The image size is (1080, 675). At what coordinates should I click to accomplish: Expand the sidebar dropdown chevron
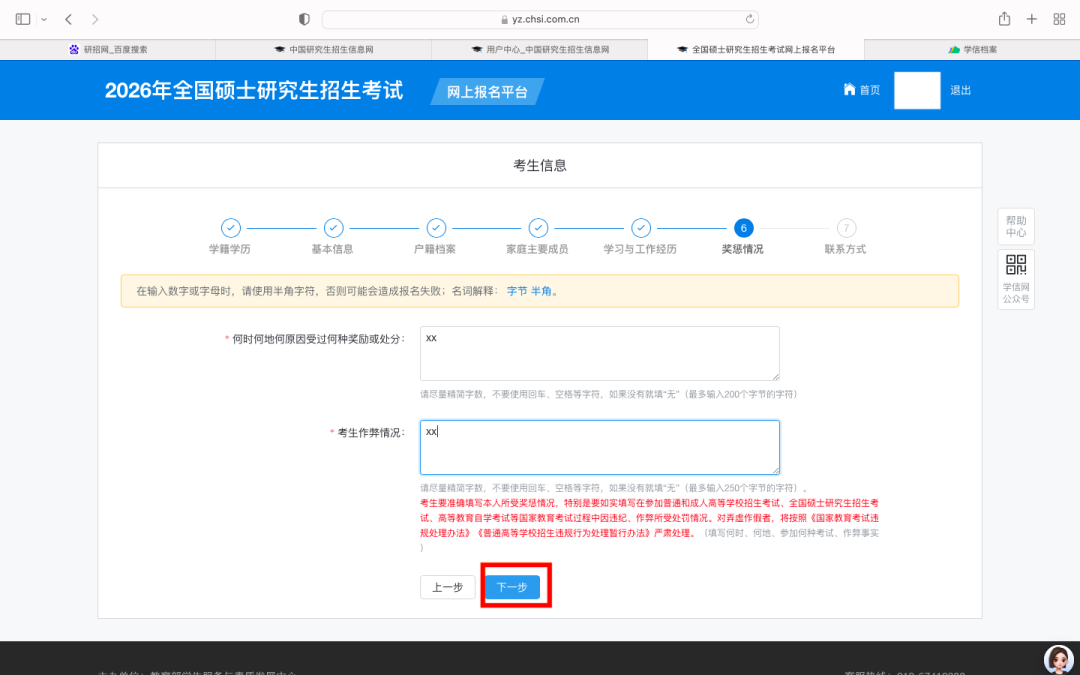pos(44,19)
